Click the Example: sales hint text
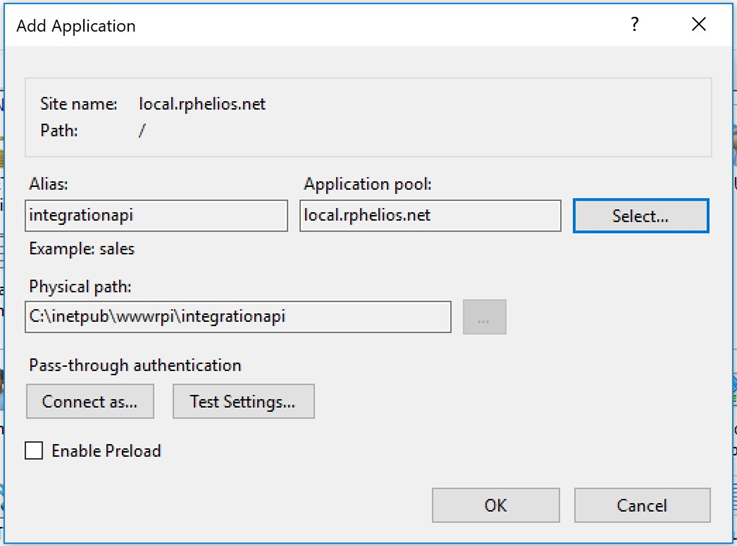The image size is (737, 546). tap(81, 248)
